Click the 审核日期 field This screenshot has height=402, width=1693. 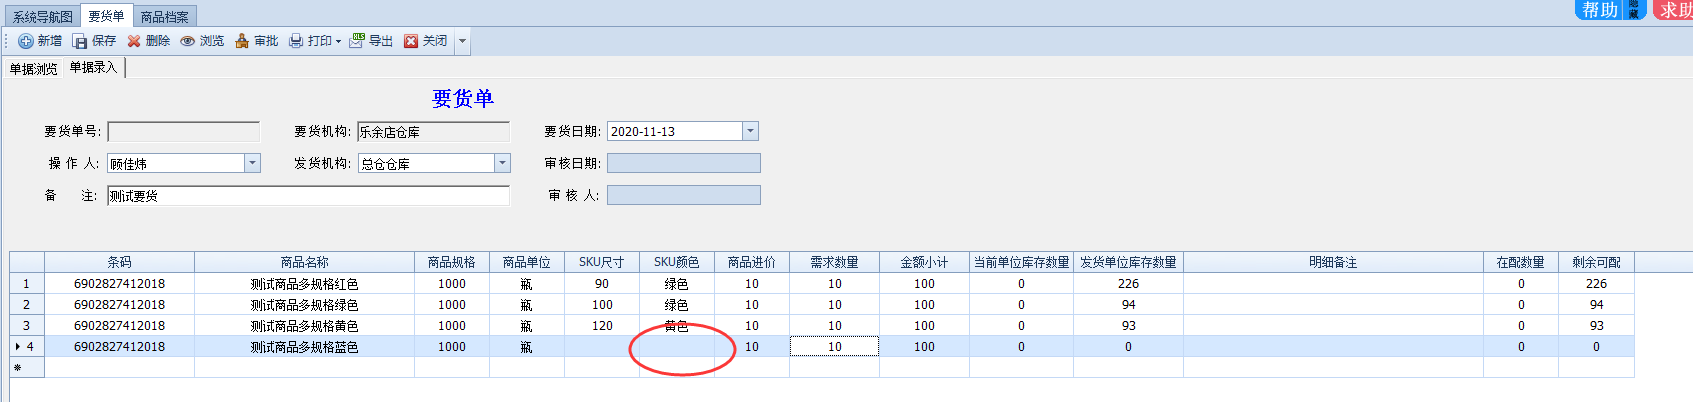[x=684, y=163]
